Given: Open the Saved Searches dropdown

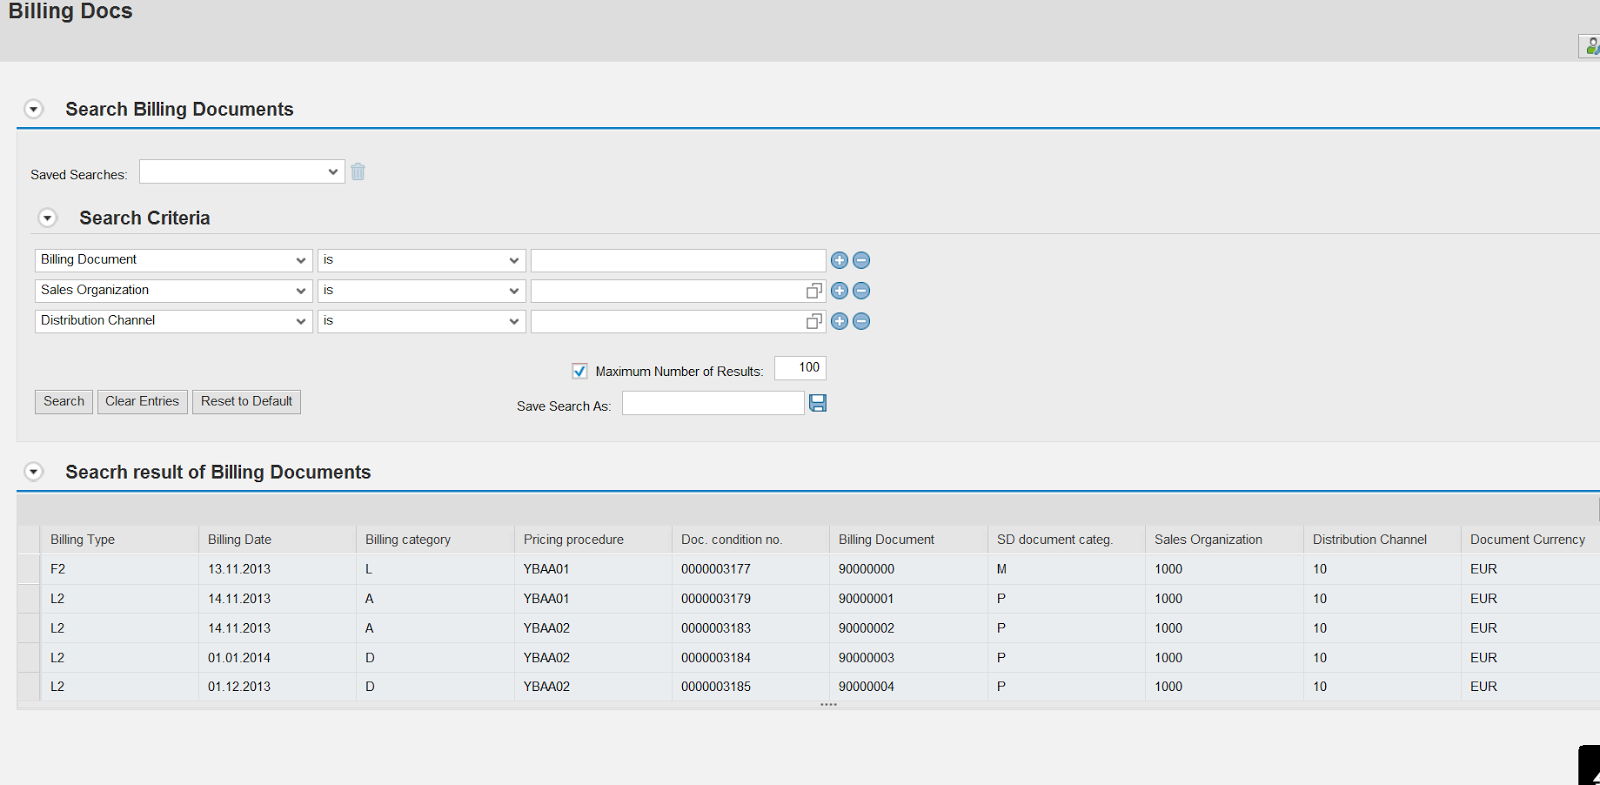Looking at the screenshot, I should point(332,172).
